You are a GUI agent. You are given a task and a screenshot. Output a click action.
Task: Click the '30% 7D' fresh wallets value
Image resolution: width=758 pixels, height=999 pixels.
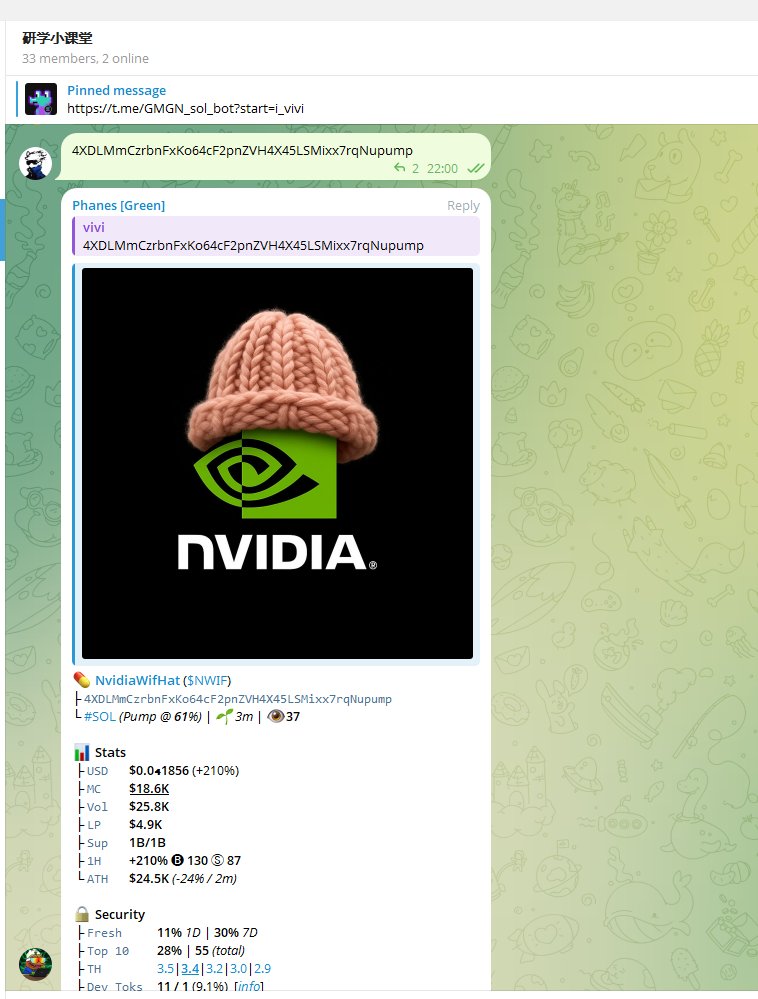(236, 933)
